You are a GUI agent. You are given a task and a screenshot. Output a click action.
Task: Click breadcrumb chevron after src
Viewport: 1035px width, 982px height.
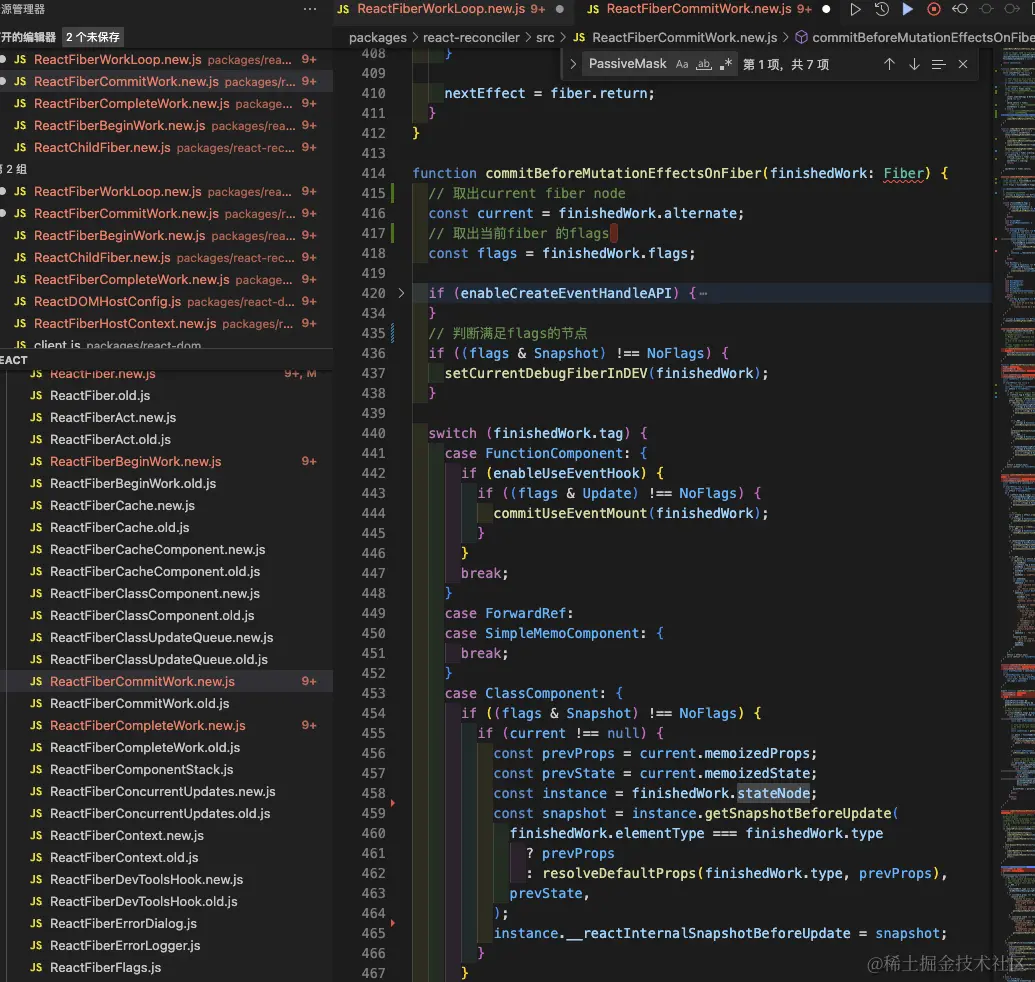tap(563, 38)
